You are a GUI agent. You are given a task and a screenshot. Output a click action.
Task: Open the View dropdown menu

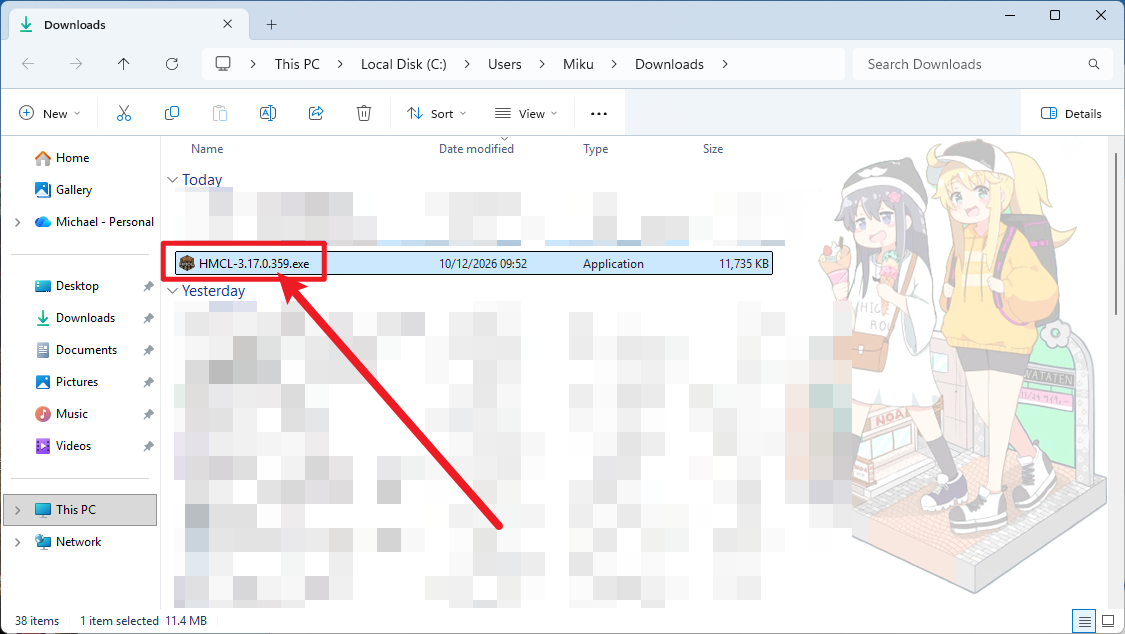click(526, 113)
